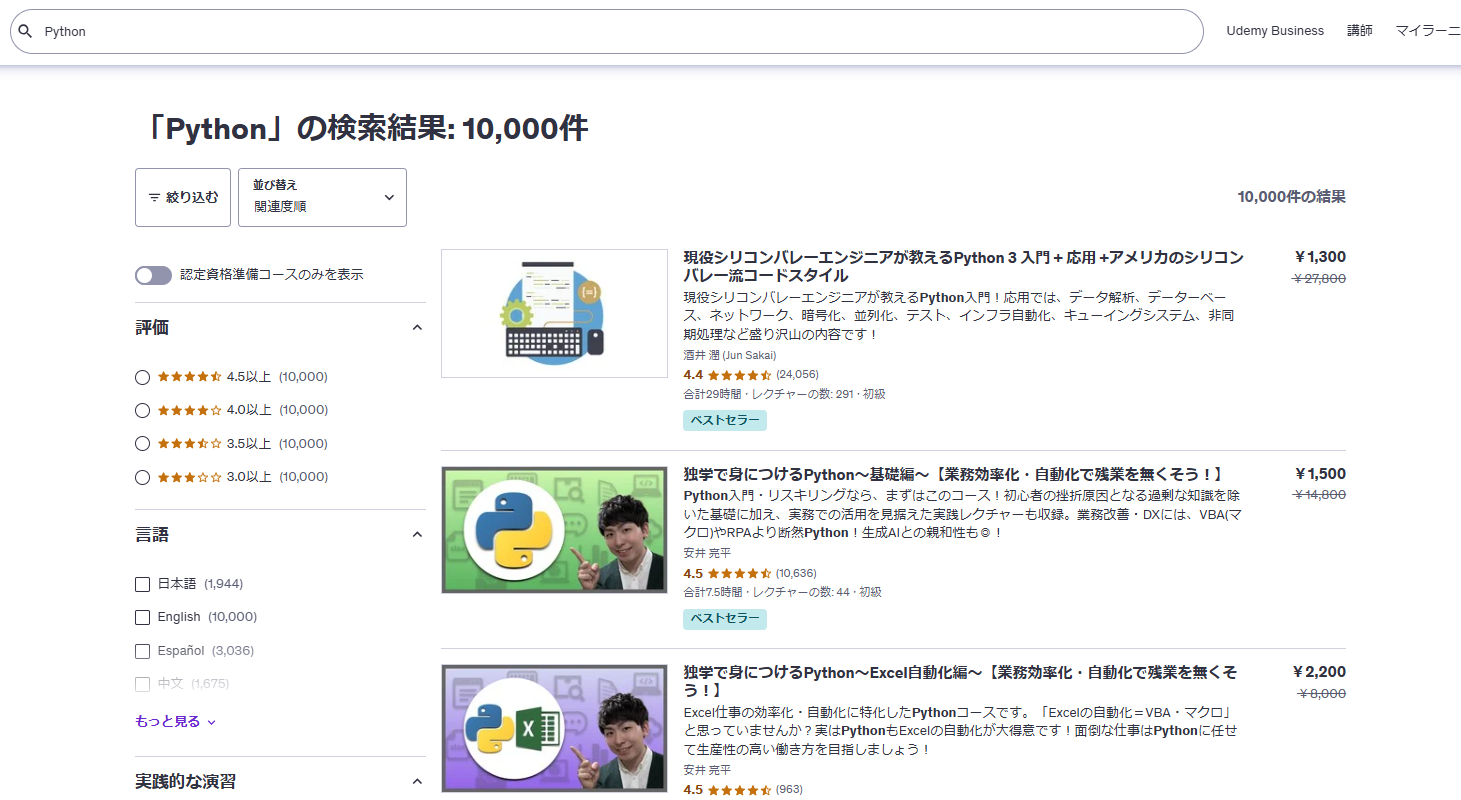Check the English language checkbox
The height and width of the screenshot is (800, 1461).
[142, 617]
